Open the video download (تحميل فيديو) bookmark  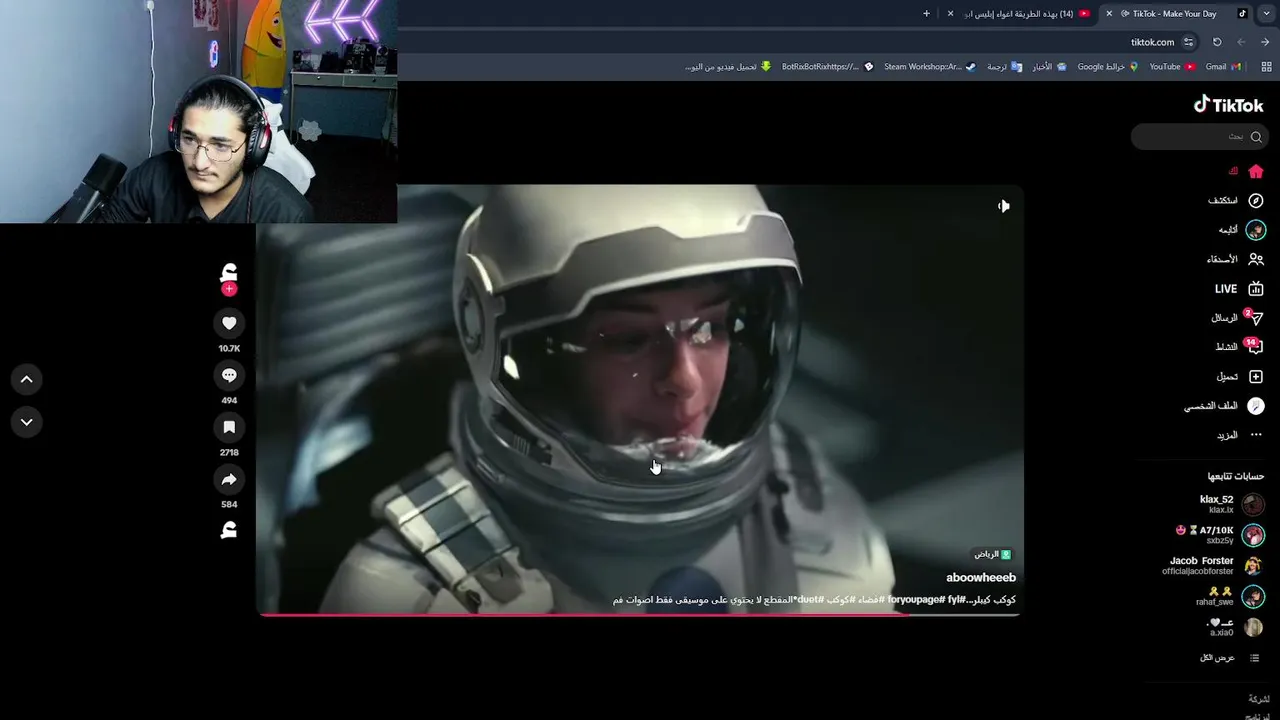(728, 67)
